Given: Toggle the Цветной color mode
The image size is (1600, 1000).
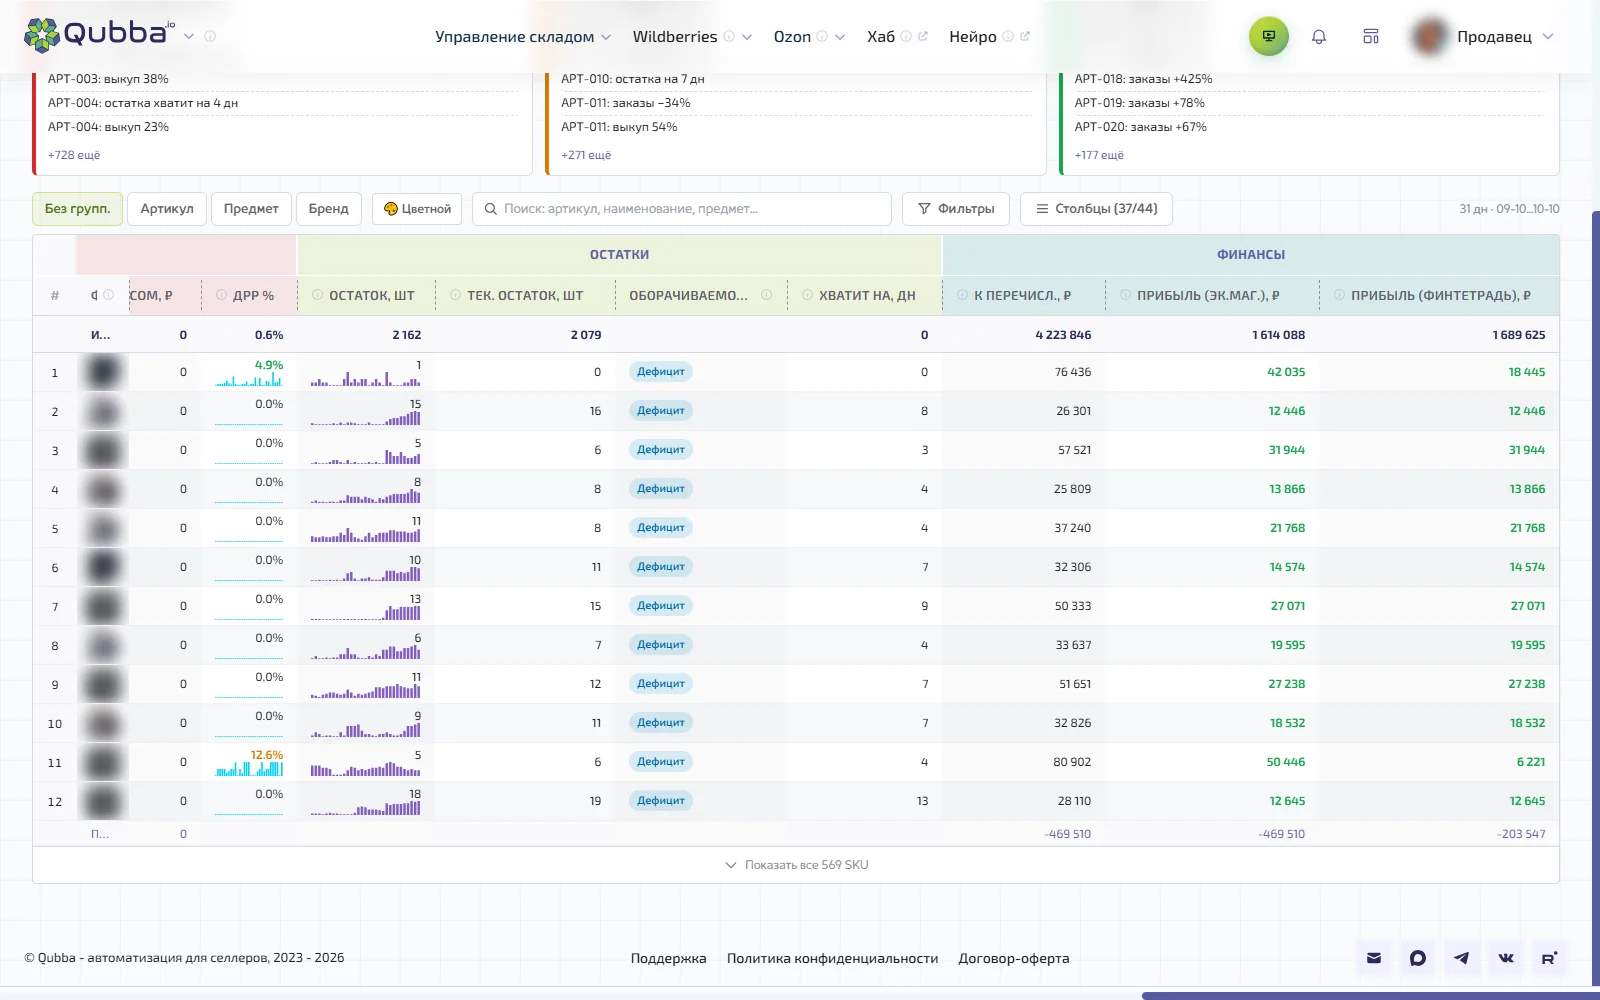Looking at the screenshot, I should tap(417, 209).
